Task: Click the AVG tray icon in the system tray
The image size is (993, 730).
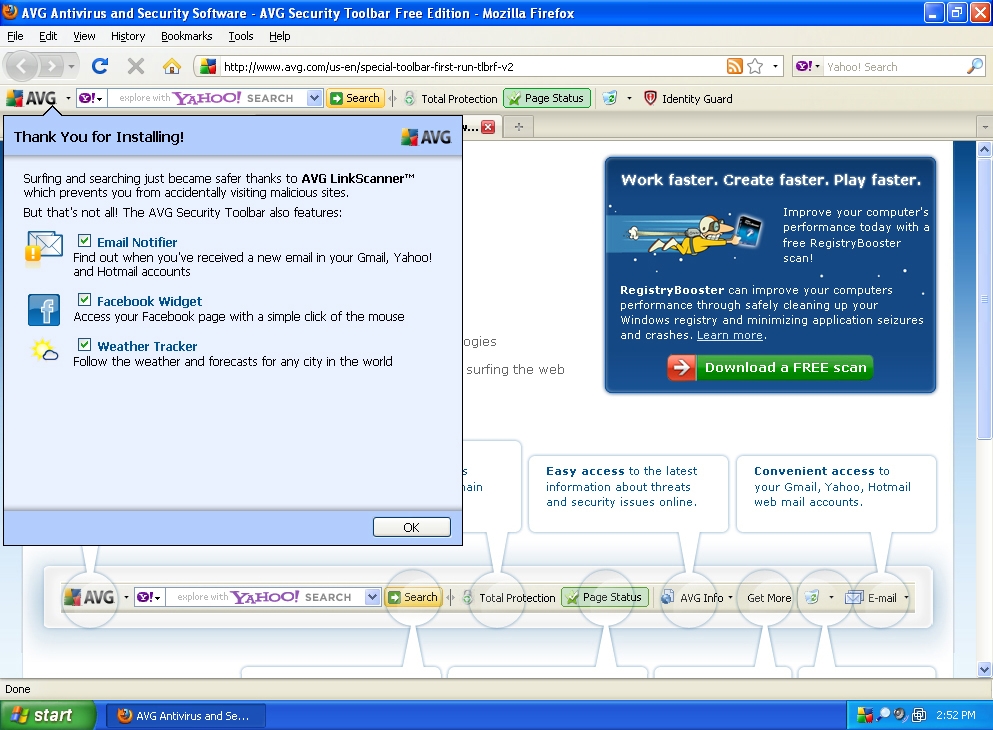Action: 864,715
